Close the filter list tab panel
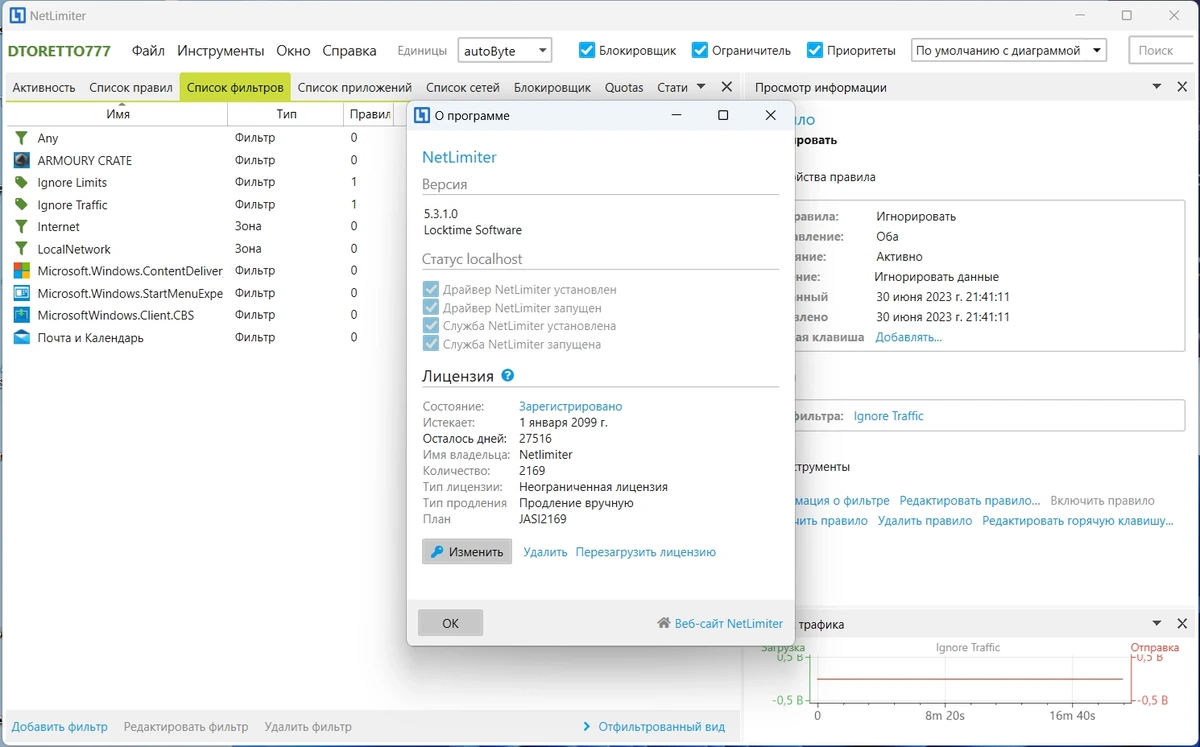 point(727,87)
